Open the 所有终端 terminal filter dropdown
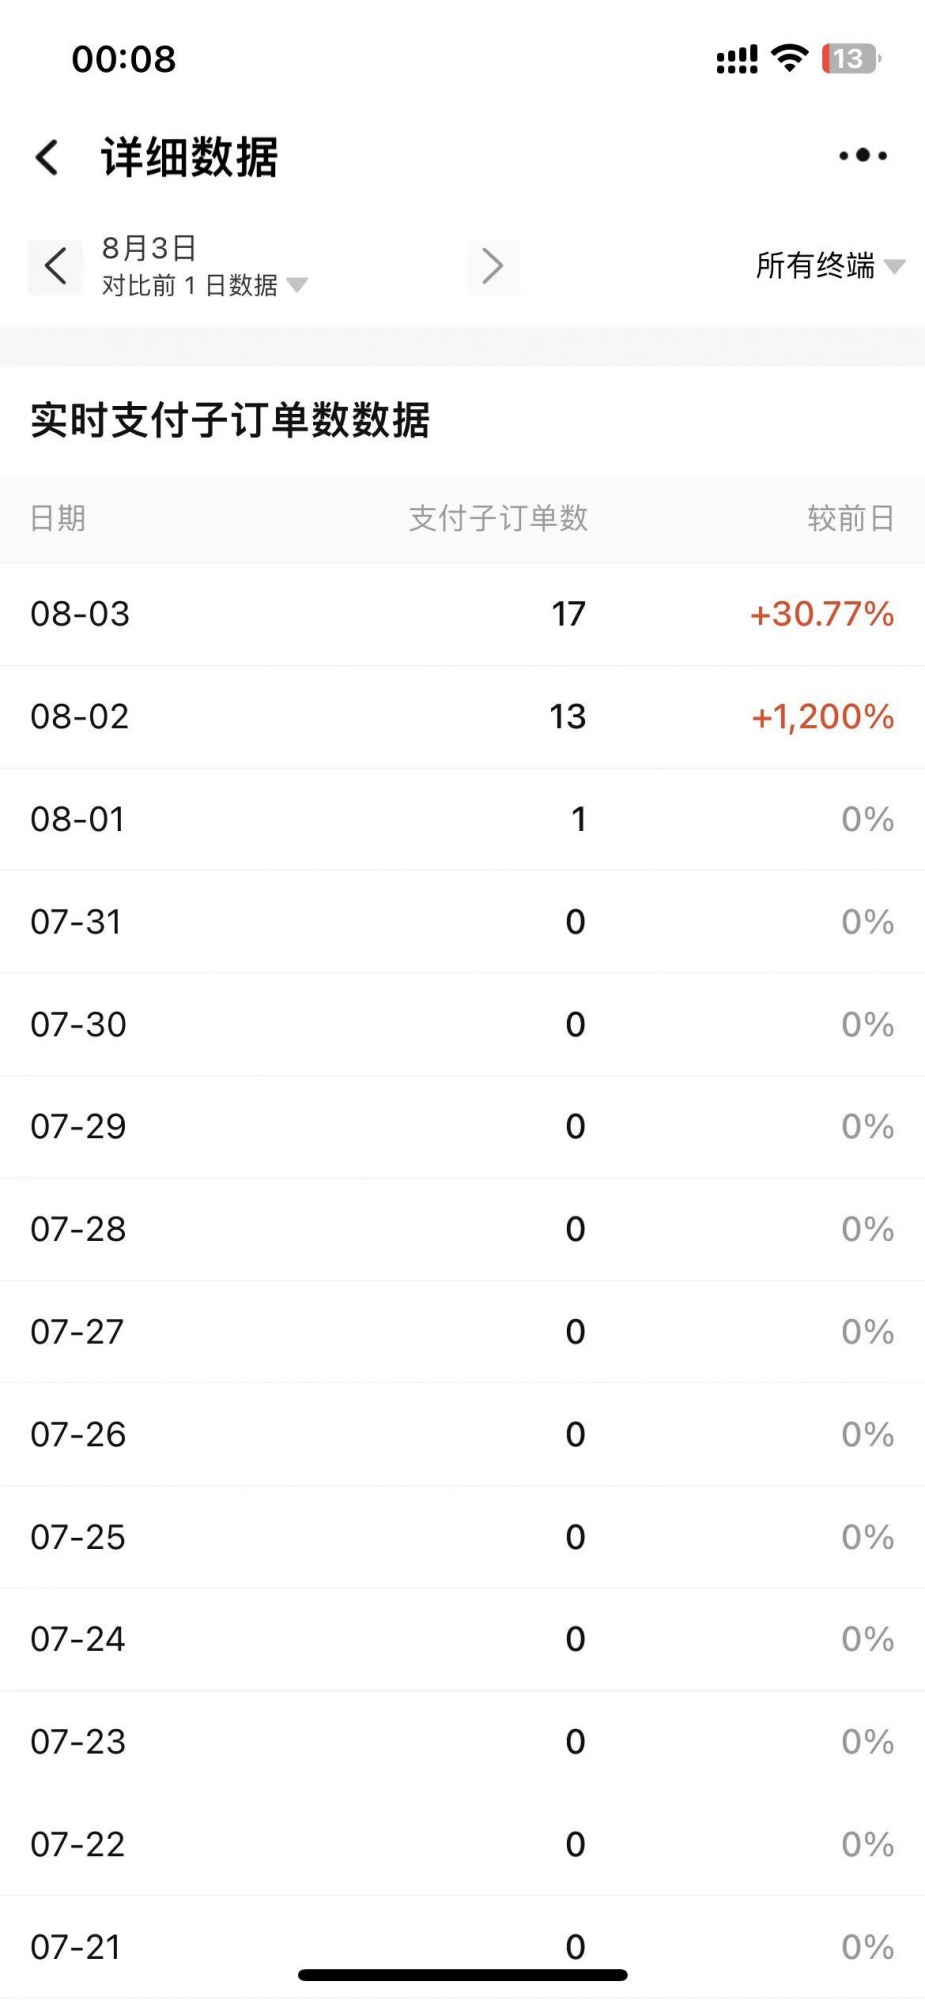The height and width of the screenshot is (2000, 925). [x=830, y=266]
